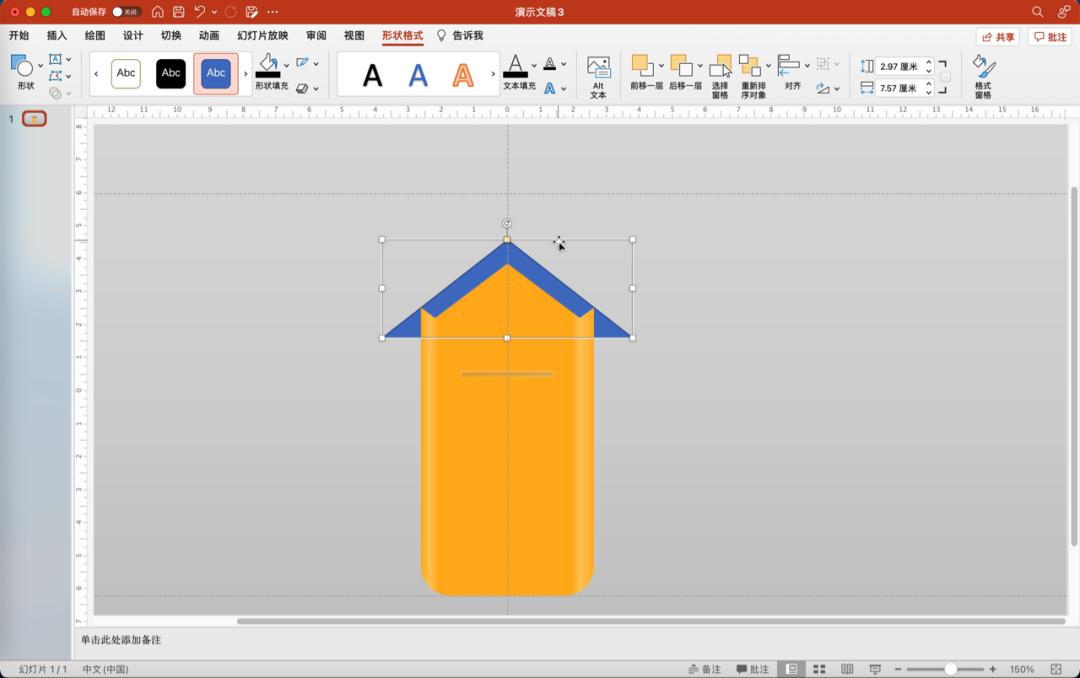
Task: Start slideshow from status bar icon
Action: click(x=875, y=669)
